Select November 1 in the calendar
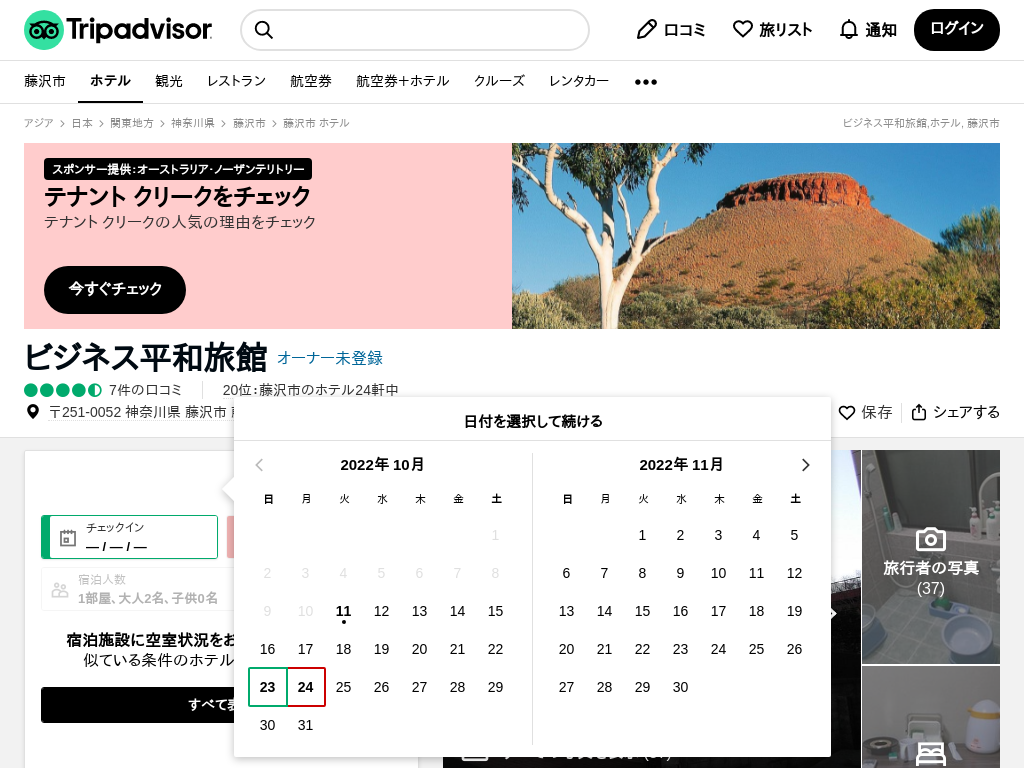Image resolution: width=1024 pixels, height=768 pixels. pos(643,536)
